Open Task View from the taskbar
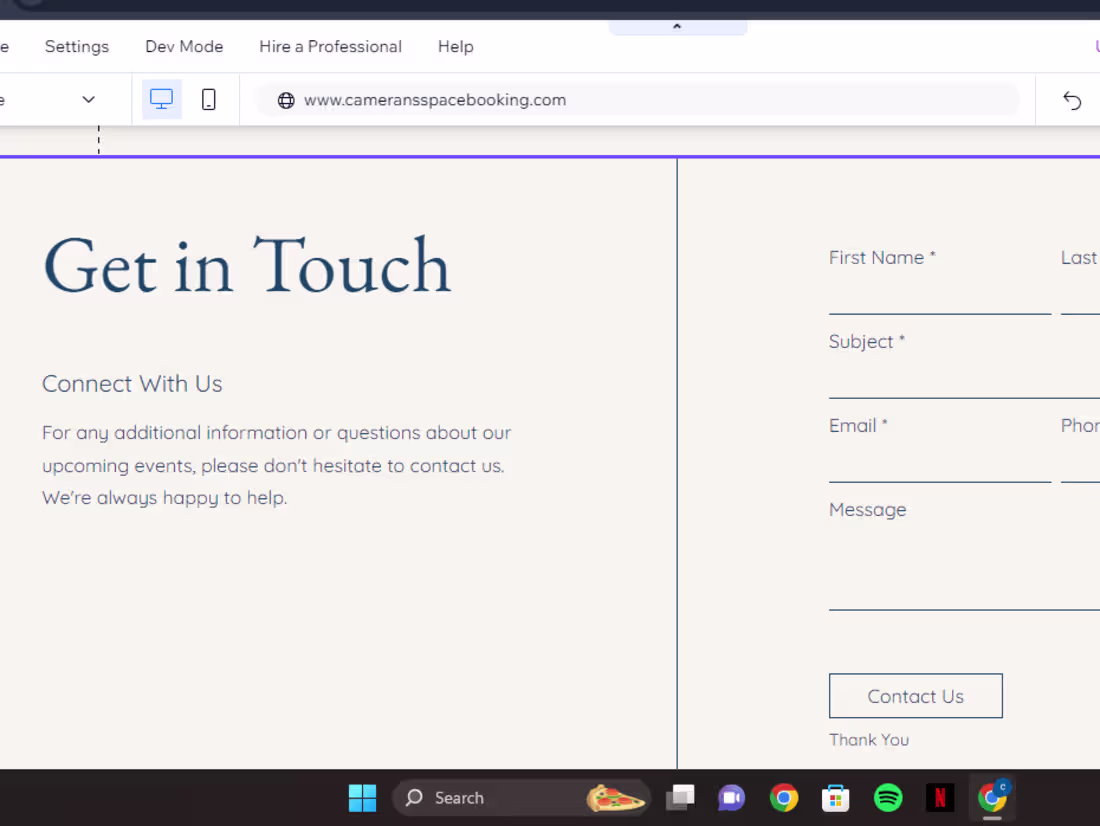 click(680, 797)
